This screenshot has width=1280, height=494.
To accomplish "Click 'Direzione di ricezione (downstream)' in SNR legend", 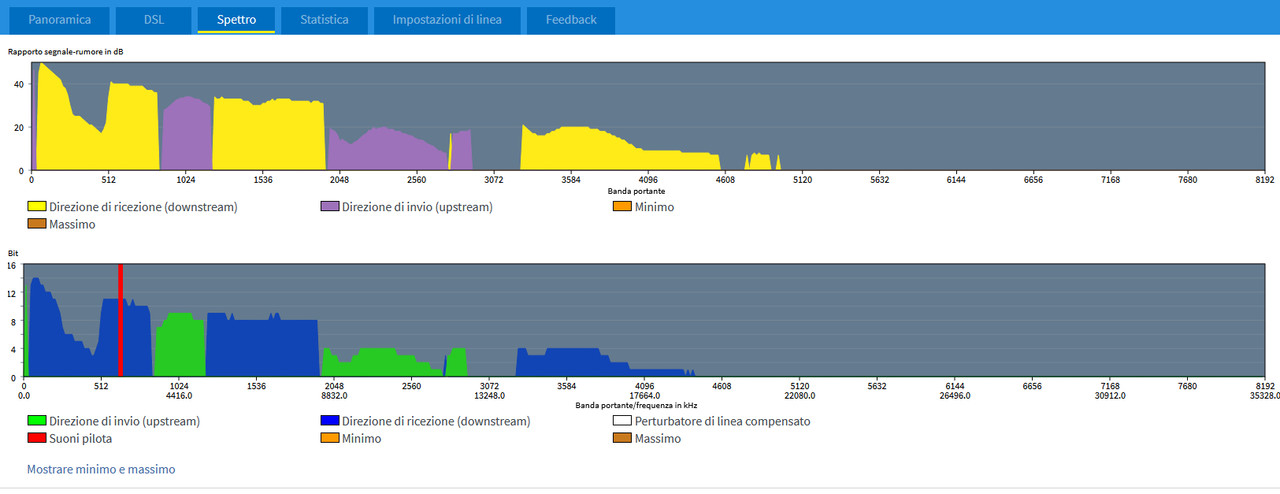I will [x=144, y=207].
